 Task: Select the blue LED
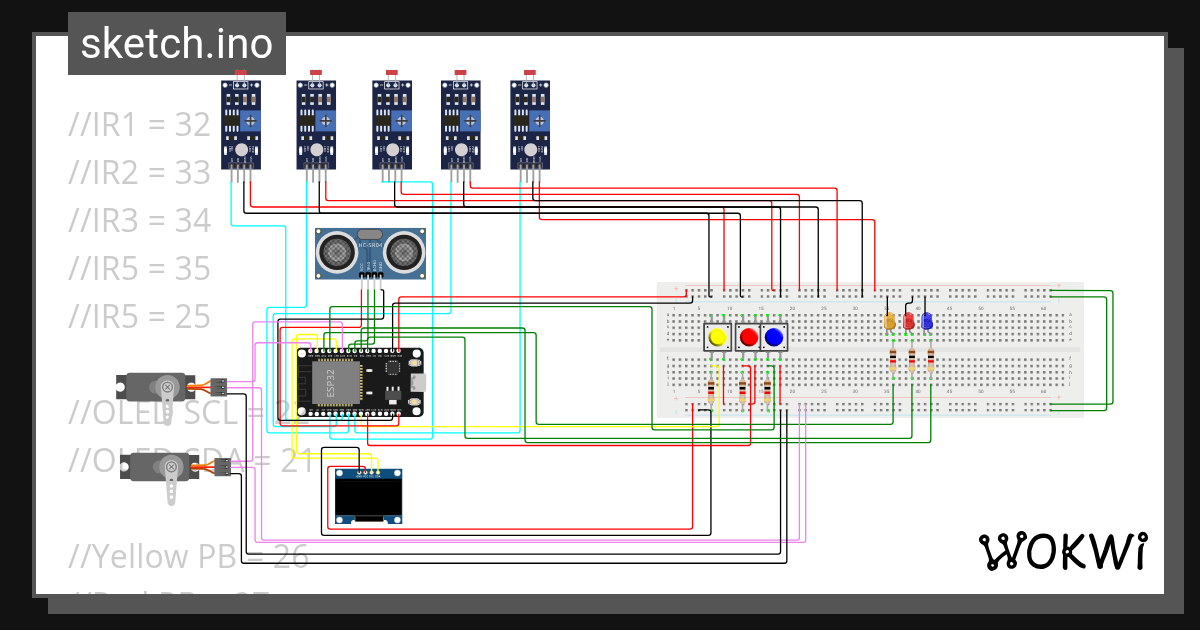point(926,322)
